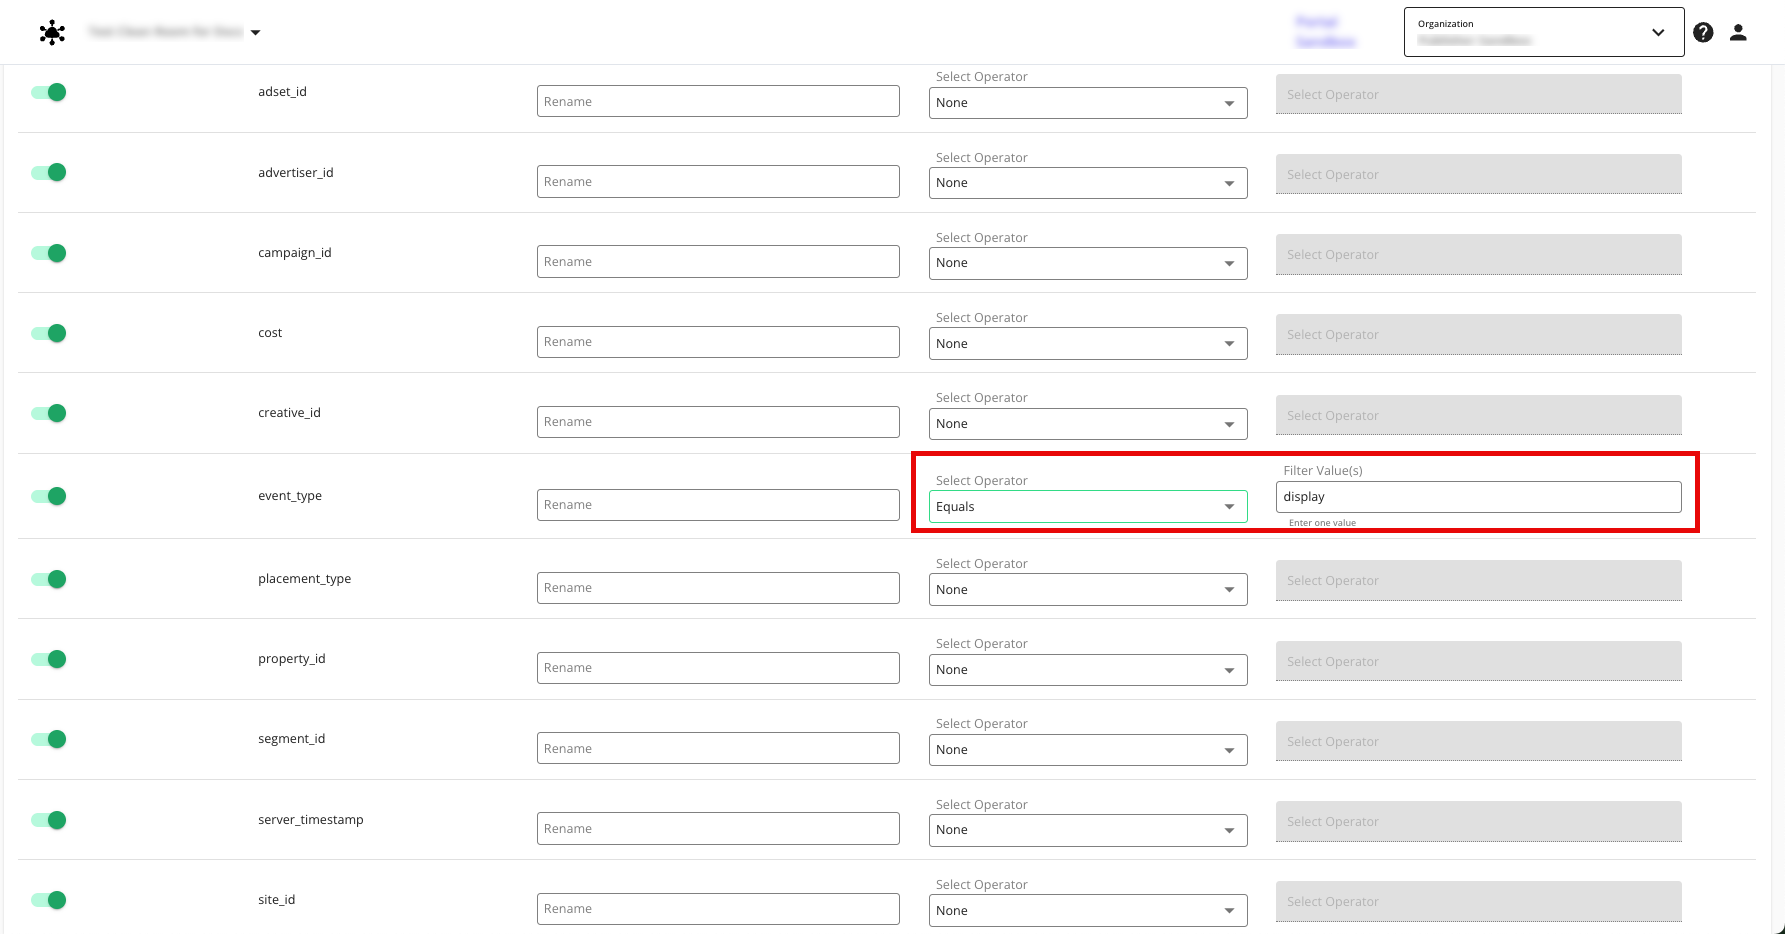Turn off the server_timestamp toggle
Viewport: 1785px width, 934px height.
coord(49,820)
